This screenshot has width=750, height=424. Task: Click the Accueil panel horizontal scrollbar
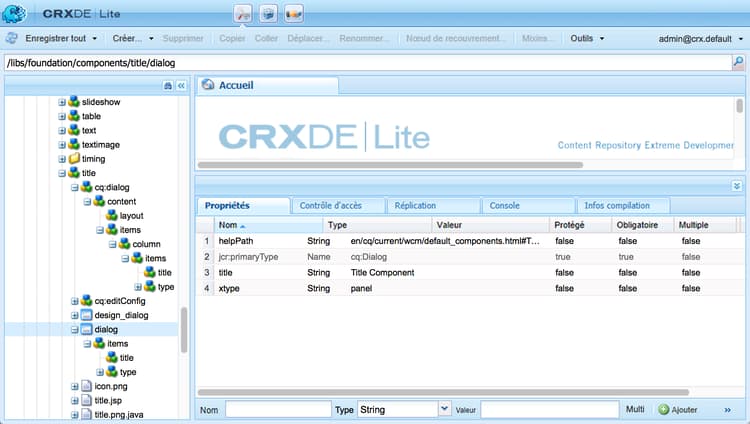point(390,165)
